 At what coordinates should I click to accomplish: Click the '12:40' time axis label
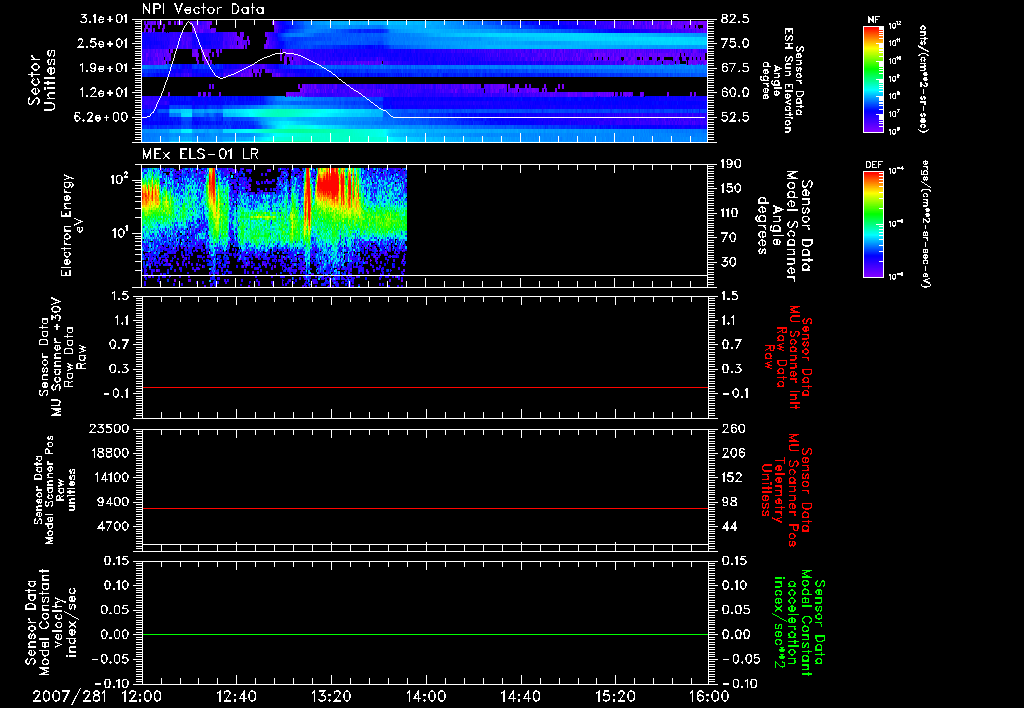[x=236, y=696]
